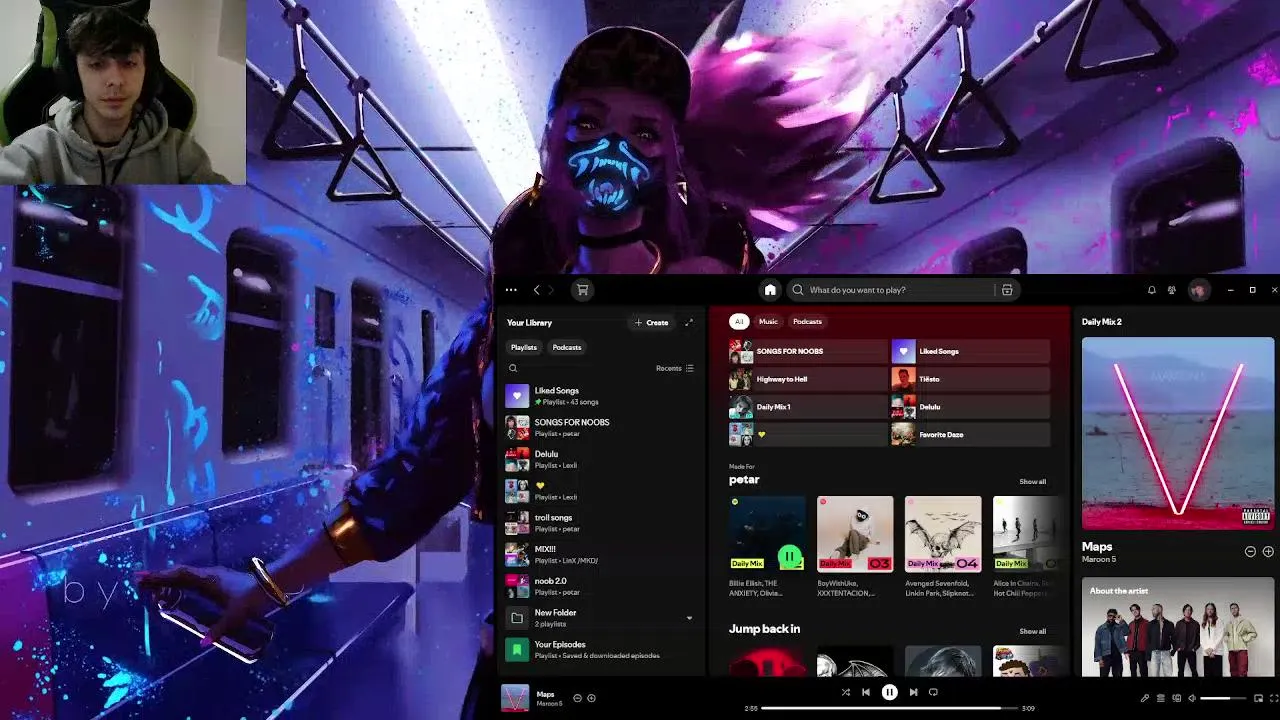Open Daily Mix 2 header link
1280x720 pixels.
click(x=1101, y=322)
